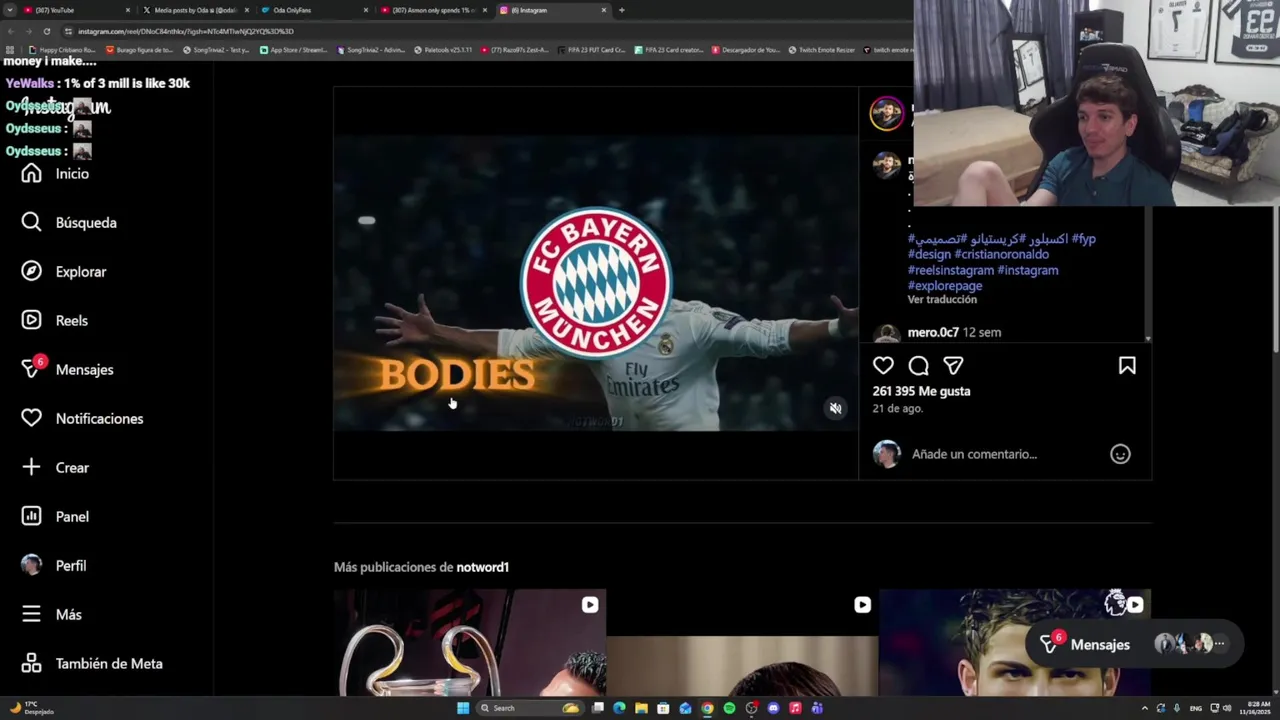The width and height of the screenshot is (1280, 720).
Task: Open Descargador de You... bookmark
Action: coord(745,50)
